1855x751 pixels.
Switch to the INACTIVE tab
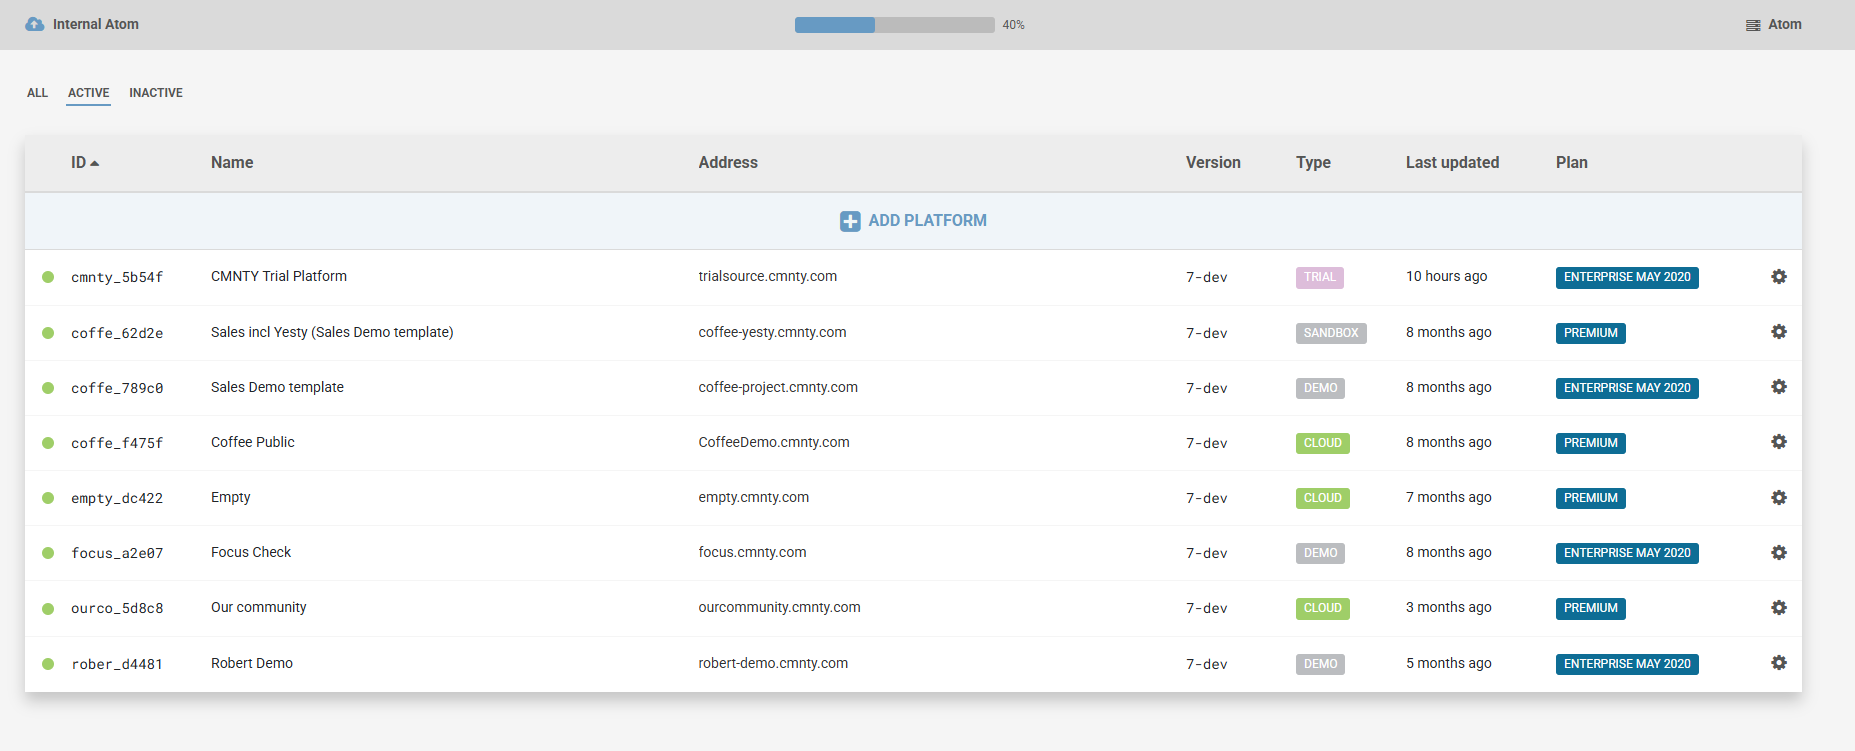pyautogui.click(x=156, y=93)
